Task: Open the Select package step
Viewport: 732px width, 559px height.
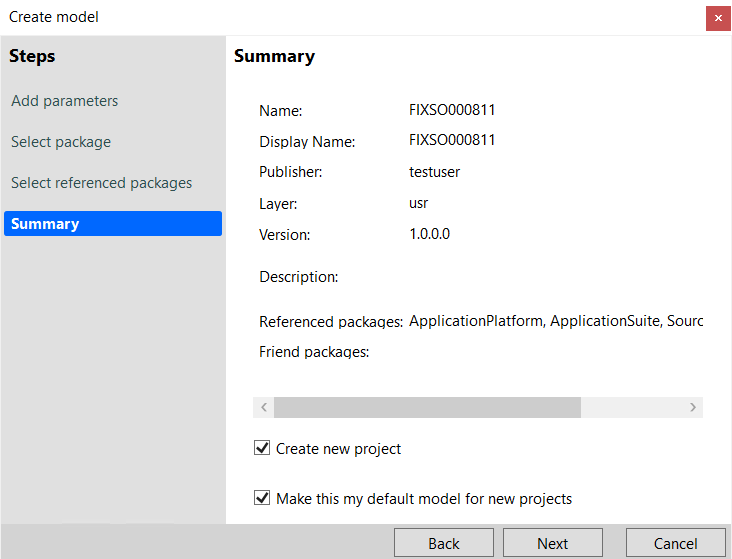Action: tap(61, 142)
